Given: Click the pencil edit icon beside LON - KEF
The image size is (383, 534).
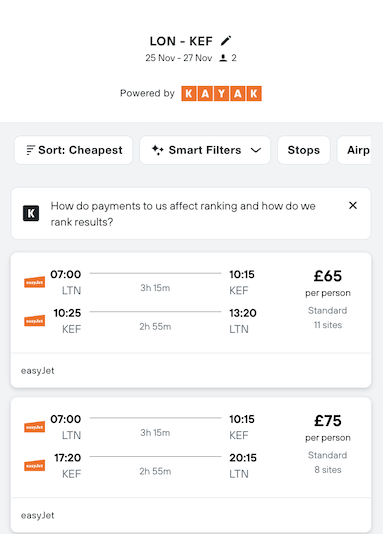Looking at the screenshot, I should tap(226, 41).
